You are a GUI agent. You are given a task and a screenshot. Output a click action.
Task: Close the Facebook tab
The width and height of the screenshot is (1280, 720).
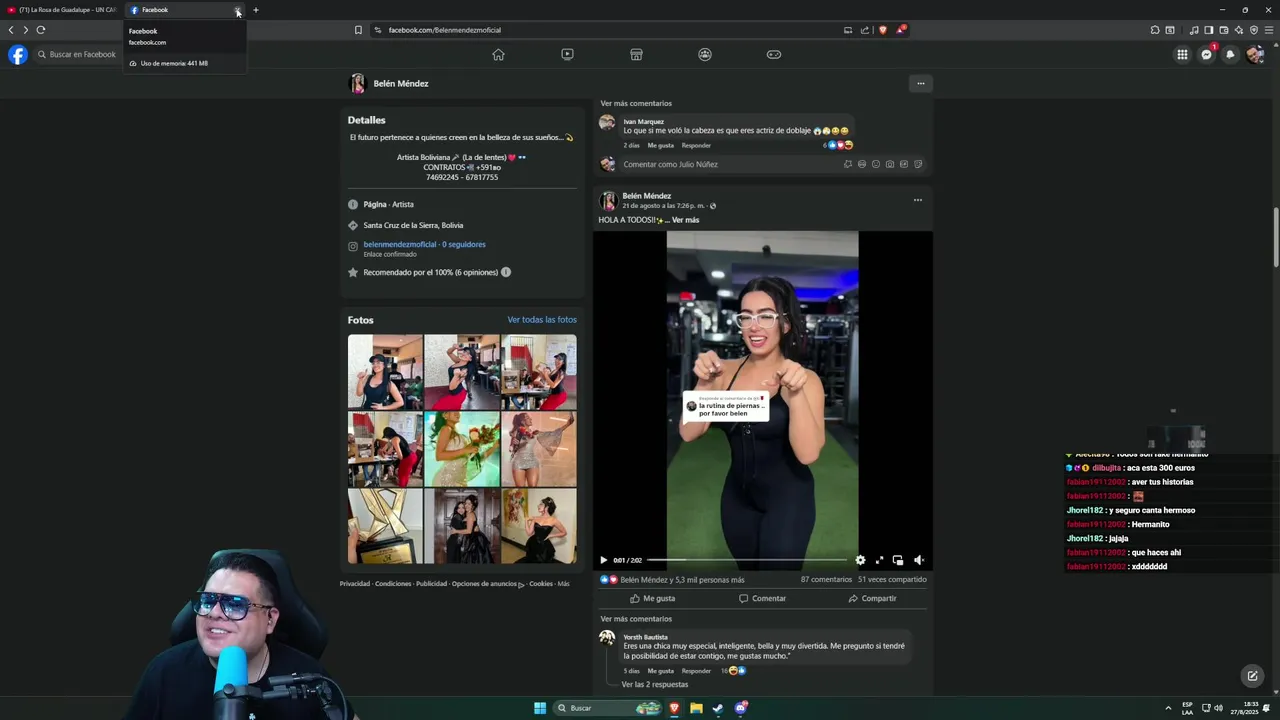point(237,10)
